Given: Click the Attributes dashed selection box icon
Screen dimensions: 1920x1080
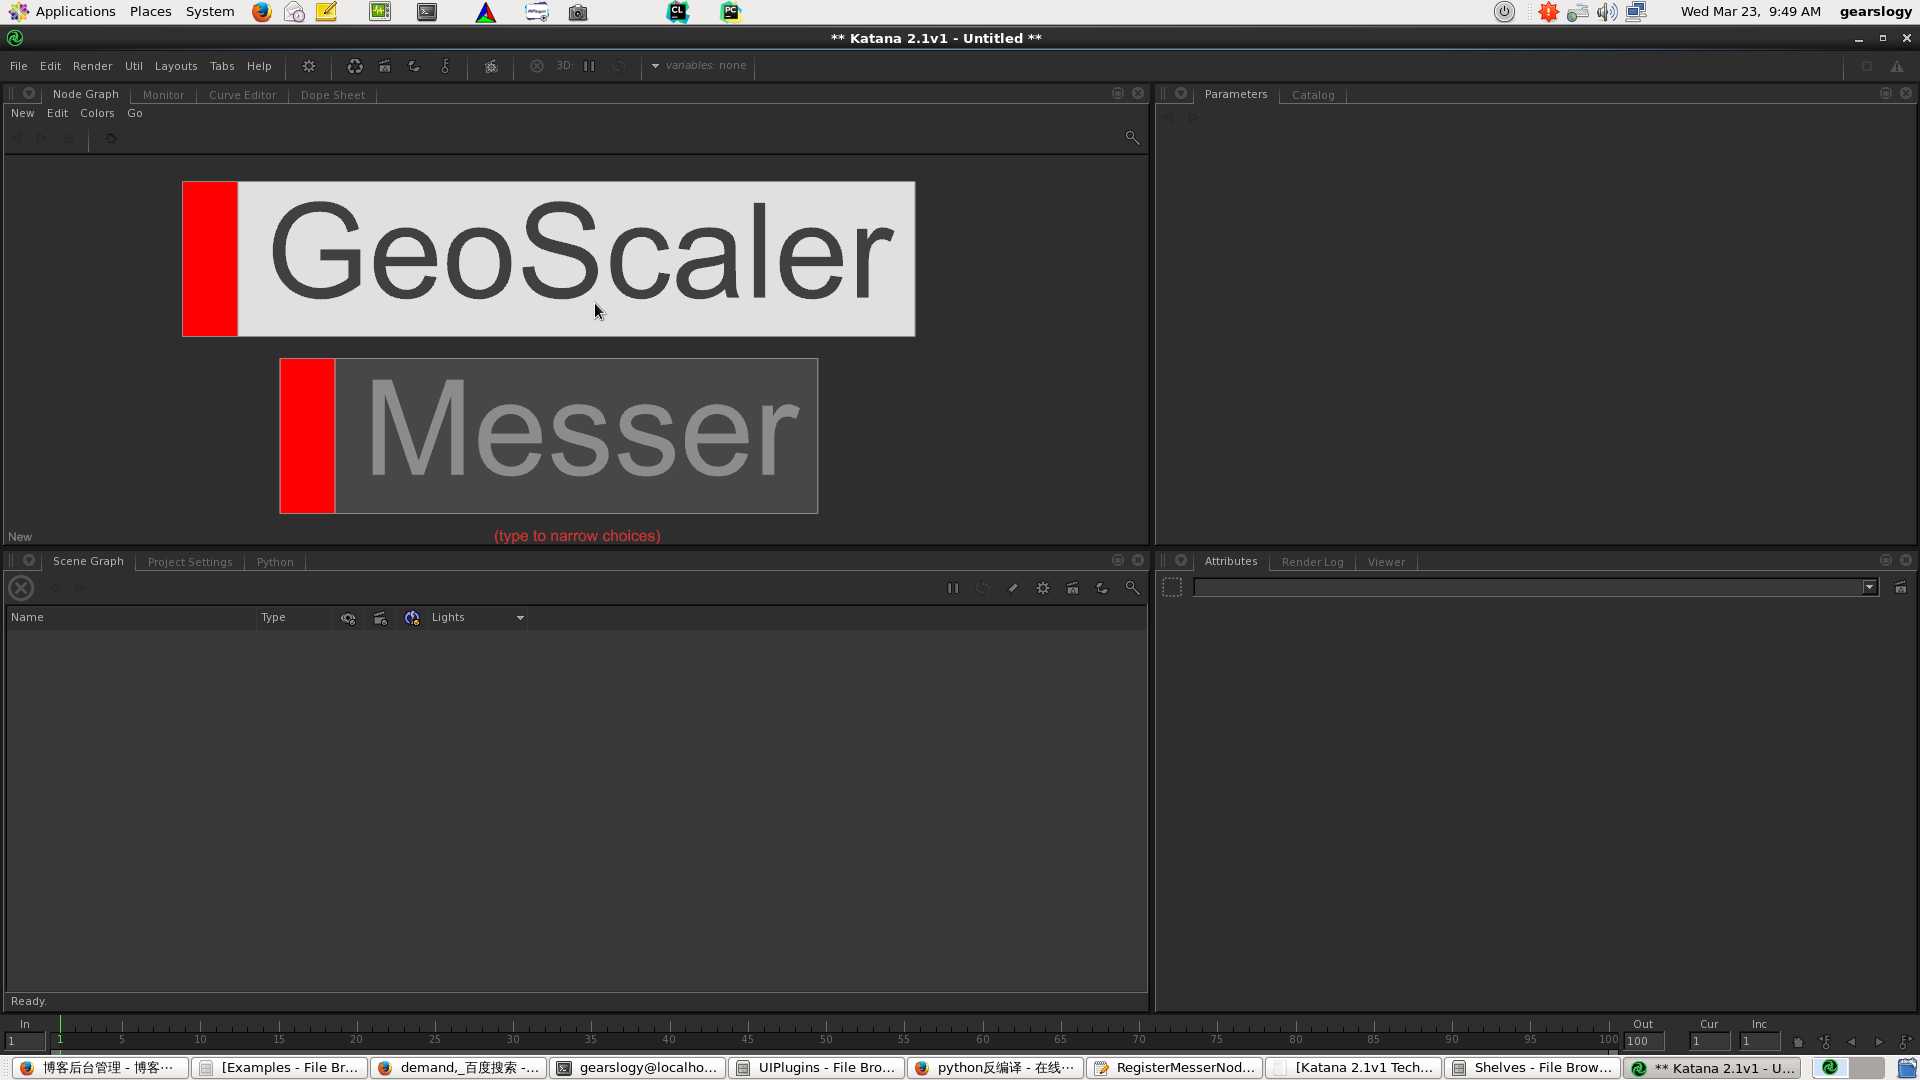Looking at the screenshot, I should click(x=1172, y=588).
